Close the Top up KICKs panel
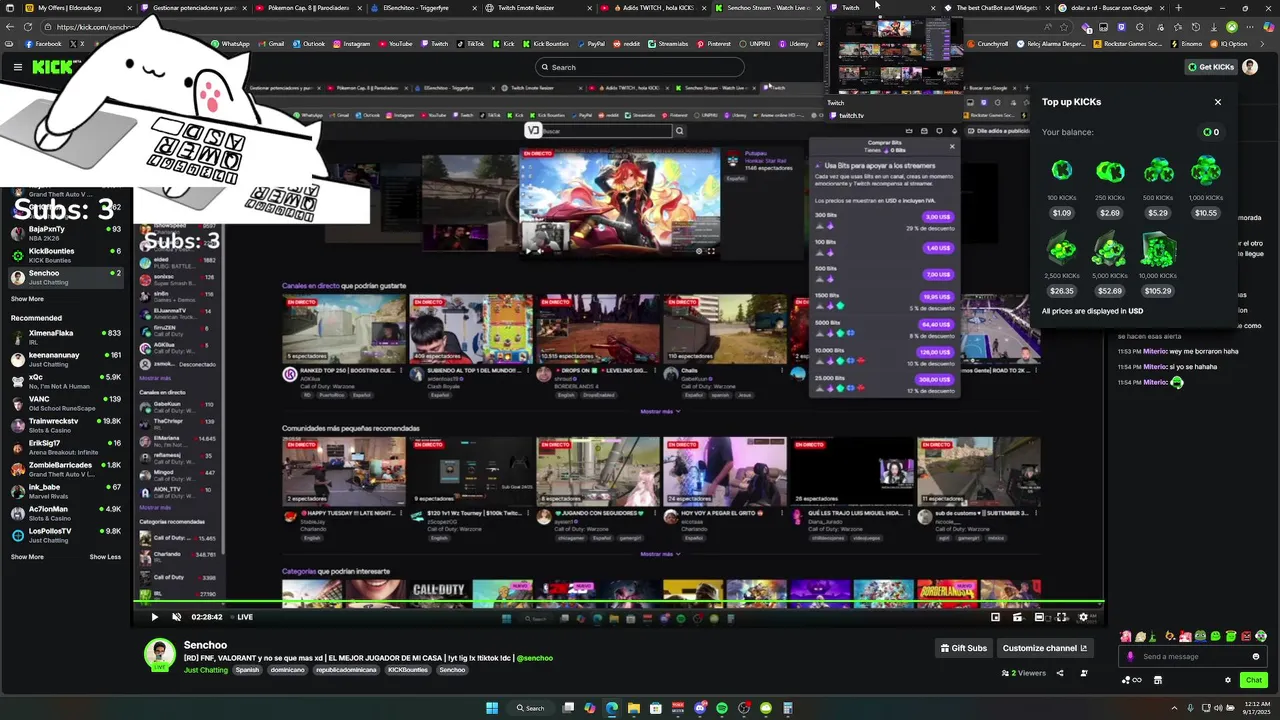This screenshot has width=1280, height=720. [x=1217, y=102]
